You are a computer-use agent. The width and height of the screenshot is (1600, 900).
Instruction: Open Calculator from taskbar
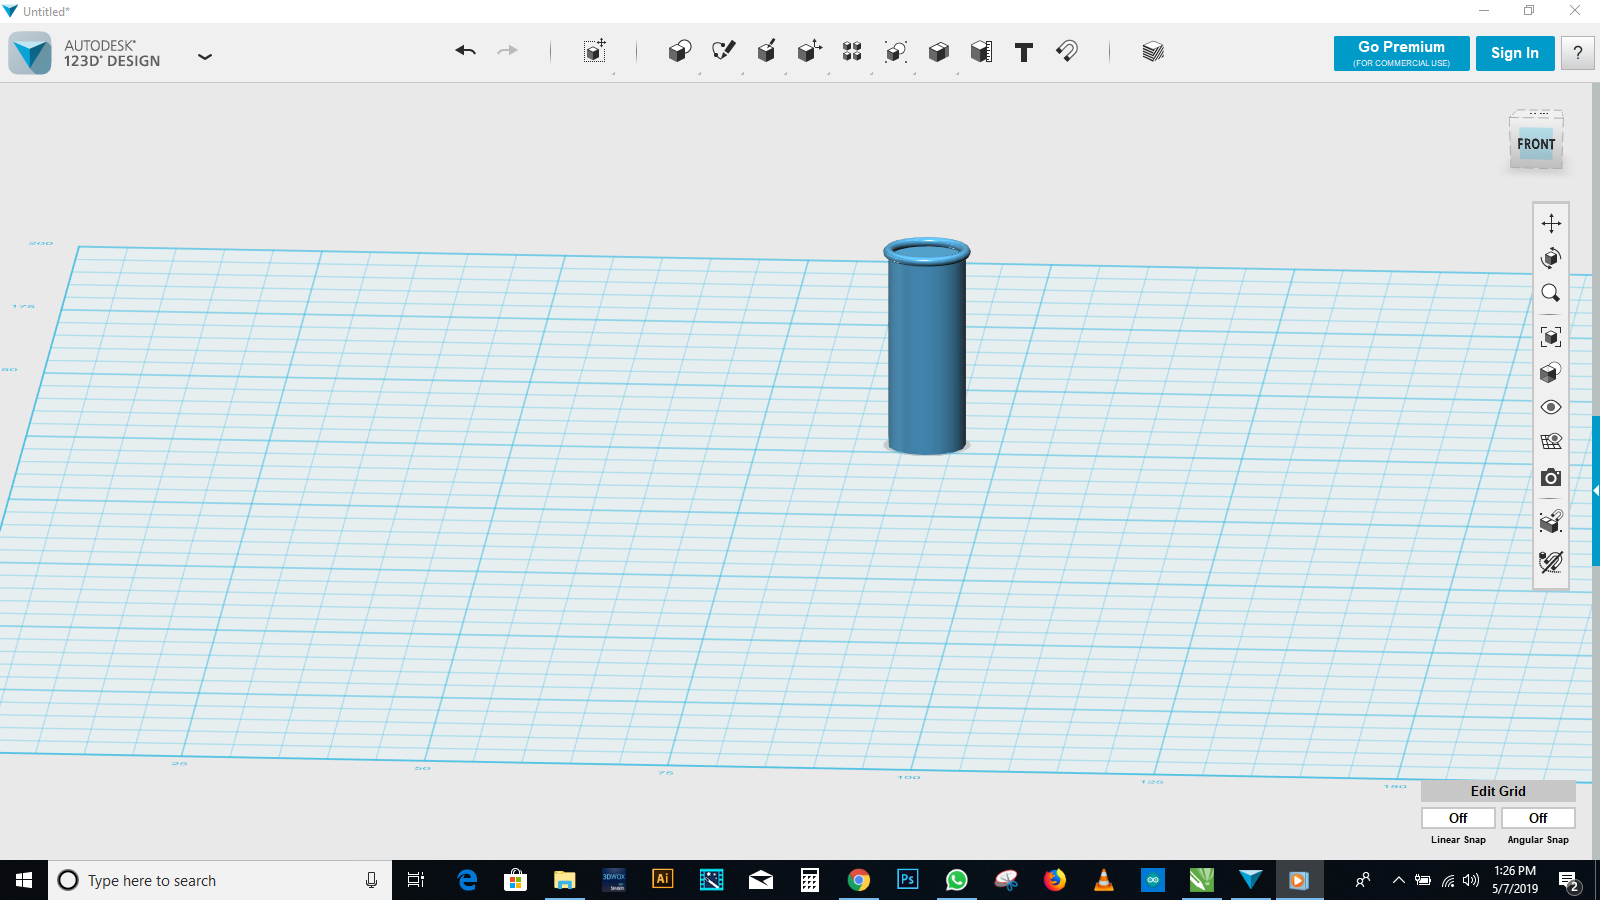point(810,880)
